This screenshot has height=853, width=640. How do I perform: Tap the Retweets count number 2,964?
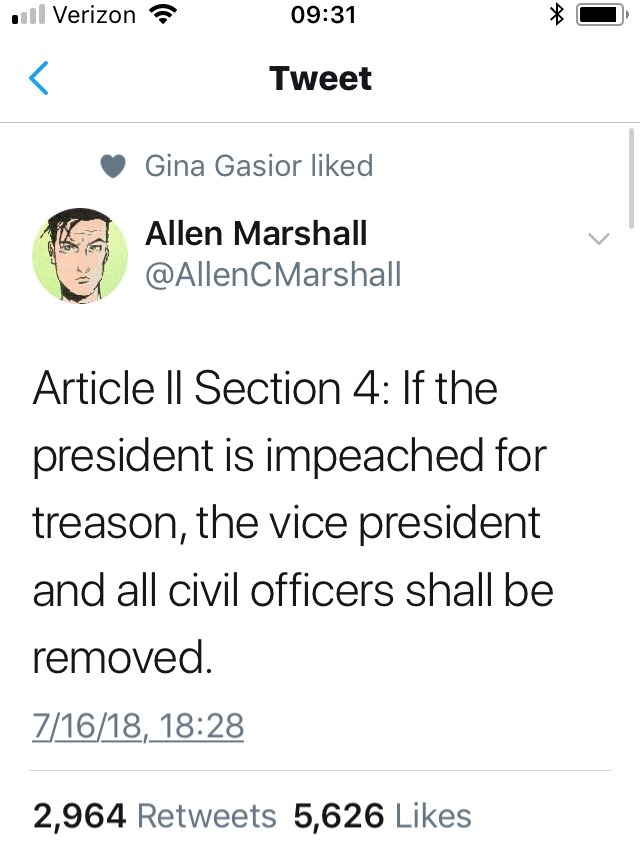click(x=79, y=816)
